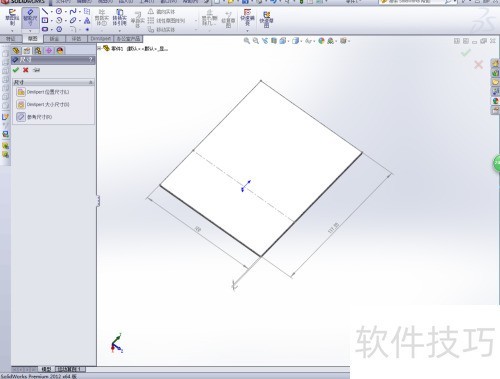Image resolution: width=500 pixels, height=379 pixels.
Task: Switch to the 钣金 (Sheet Metal) tab
Action: pos(54,39)
